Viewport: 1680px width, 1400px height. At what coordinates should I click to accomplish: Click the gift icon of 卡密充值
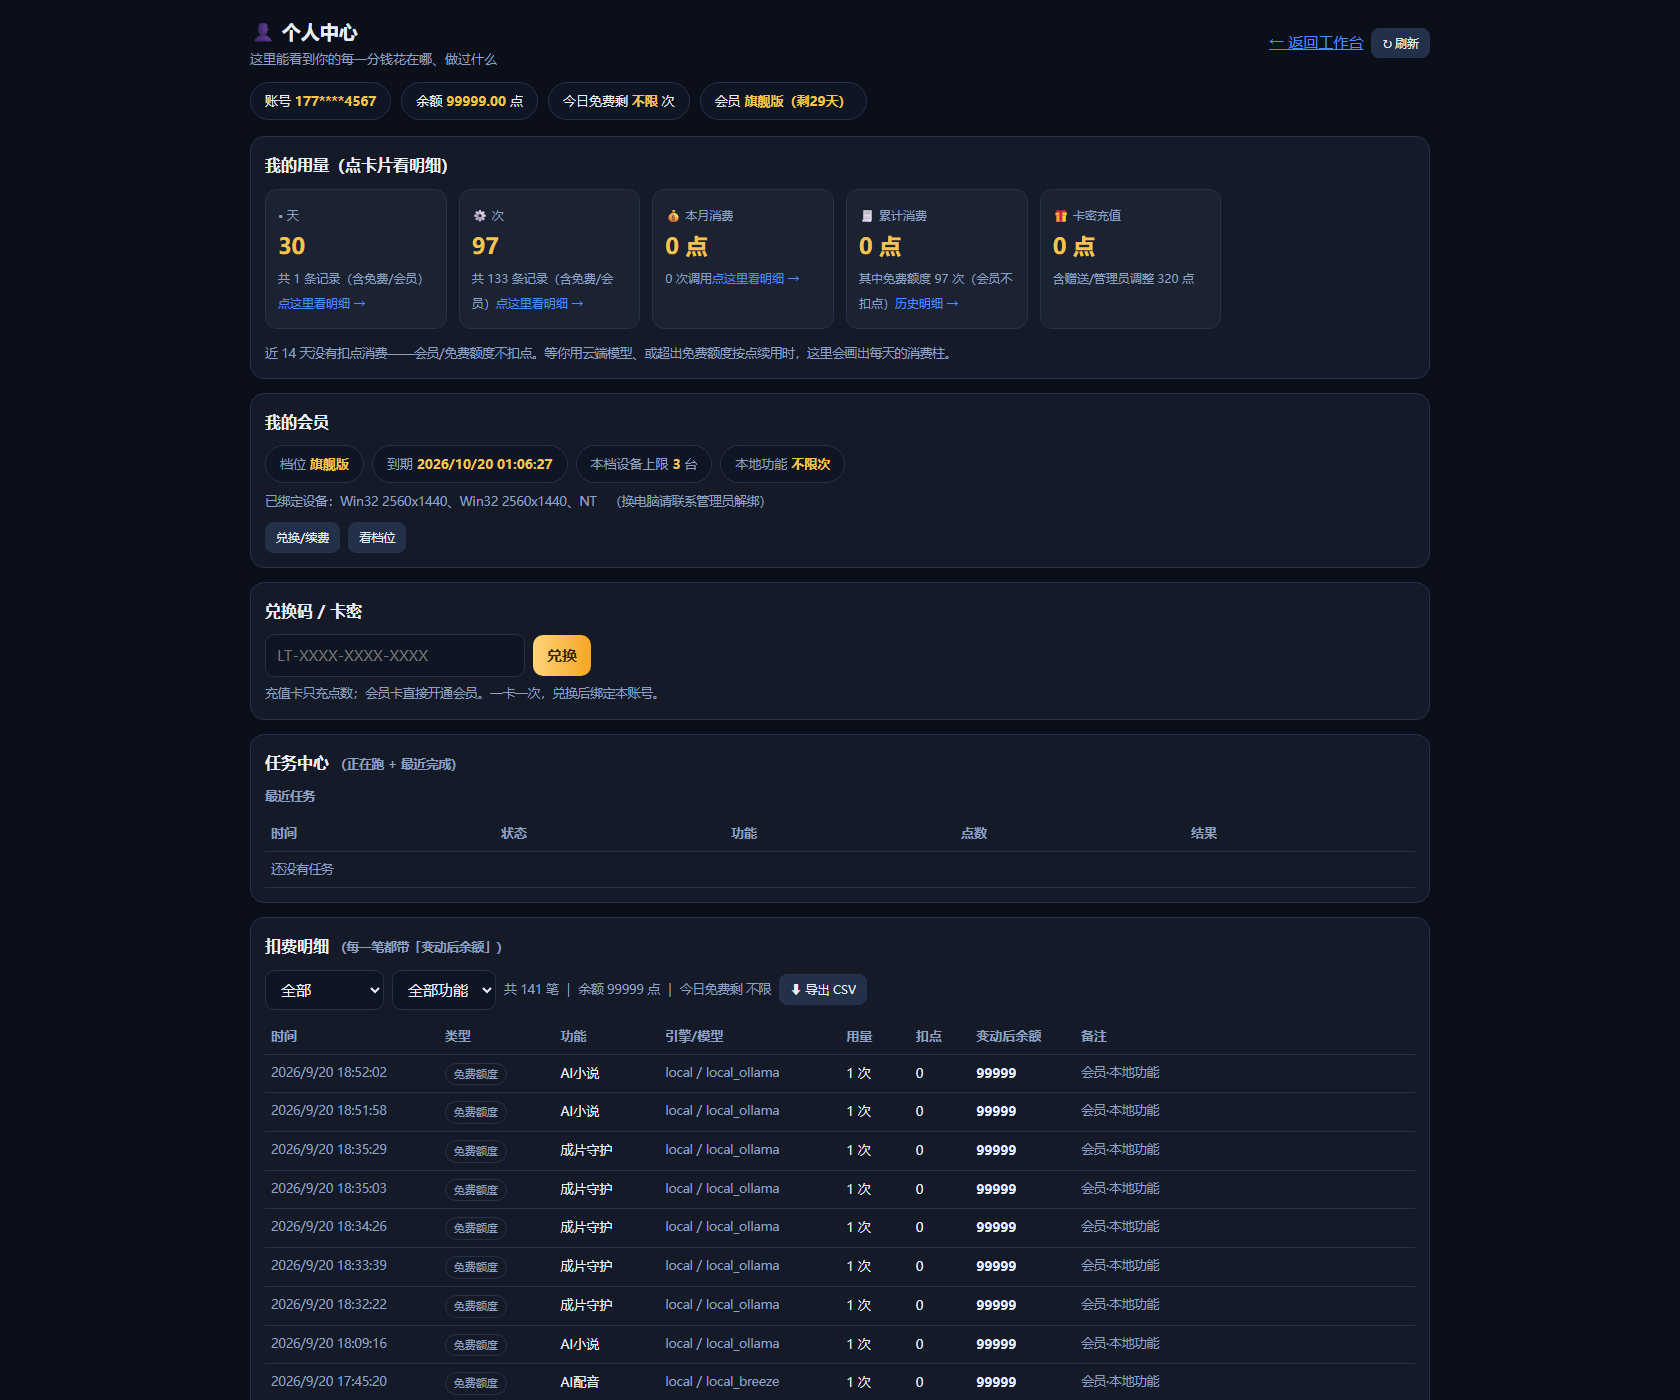(1061, 216)
